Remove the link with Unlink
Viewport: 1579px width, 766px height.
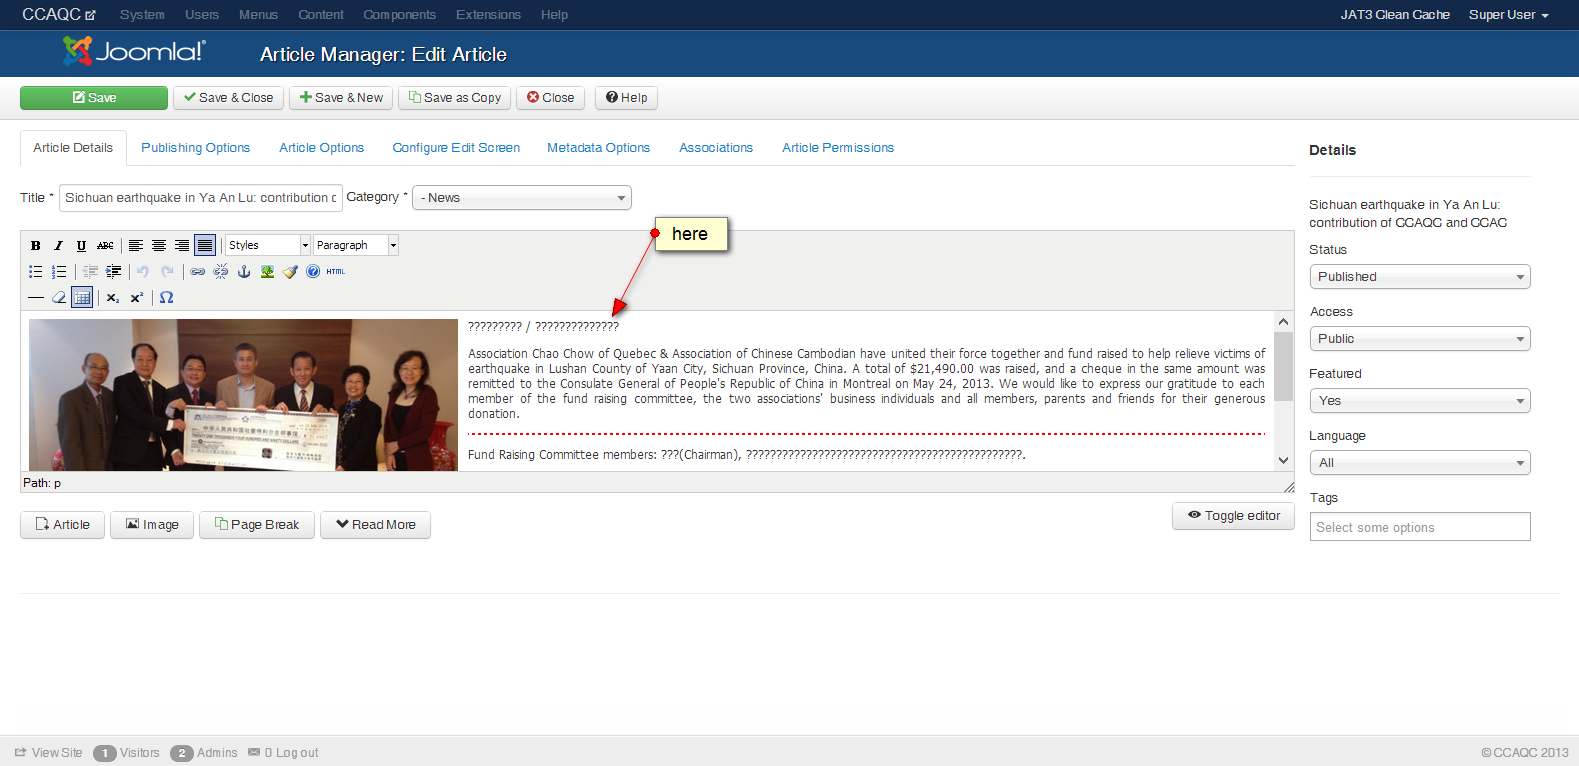tap(221, 271)
